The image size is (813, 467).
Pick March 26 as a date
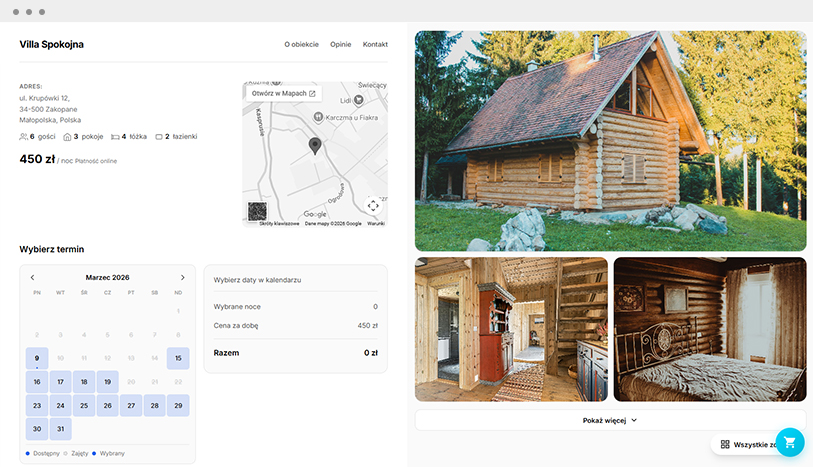tap(108, 406)
